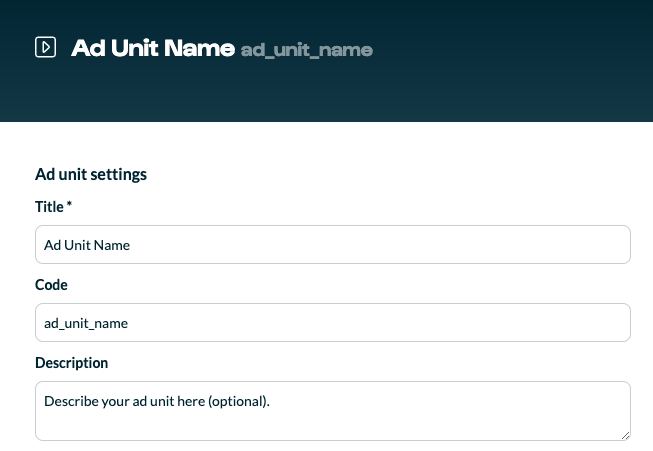Click the 'Ad Unit Name' header title

click(153, 48)
